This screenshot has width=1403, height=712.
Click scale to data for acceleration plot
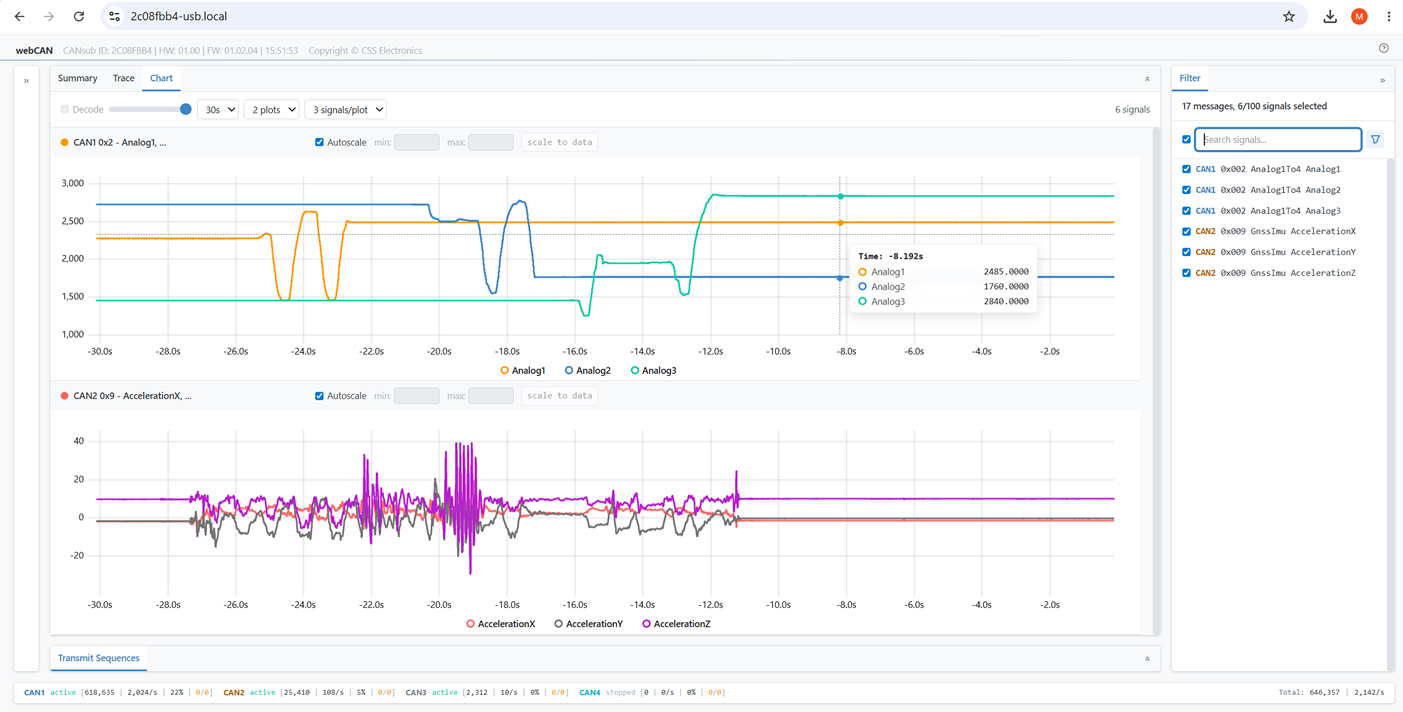tap(560, 396)
